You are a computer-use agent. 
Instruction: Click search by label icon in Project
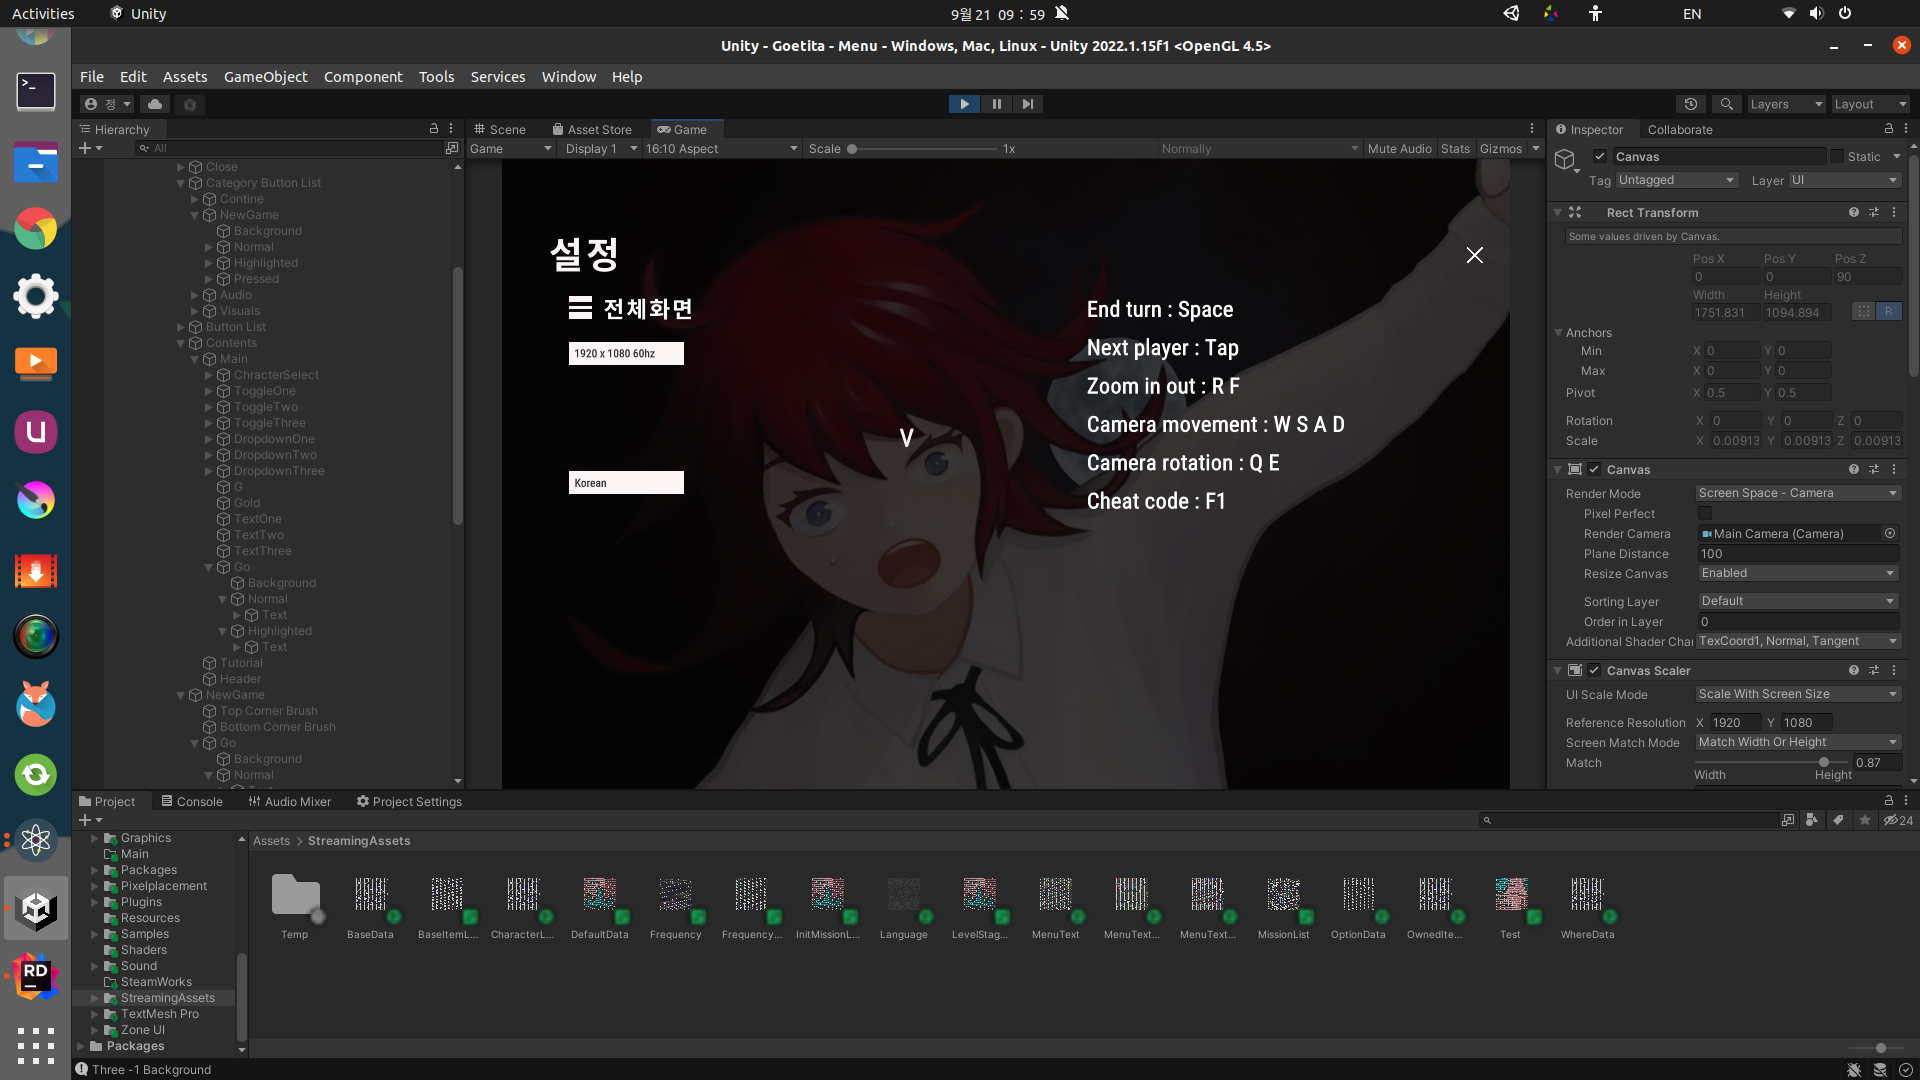tap(1838, 820)
